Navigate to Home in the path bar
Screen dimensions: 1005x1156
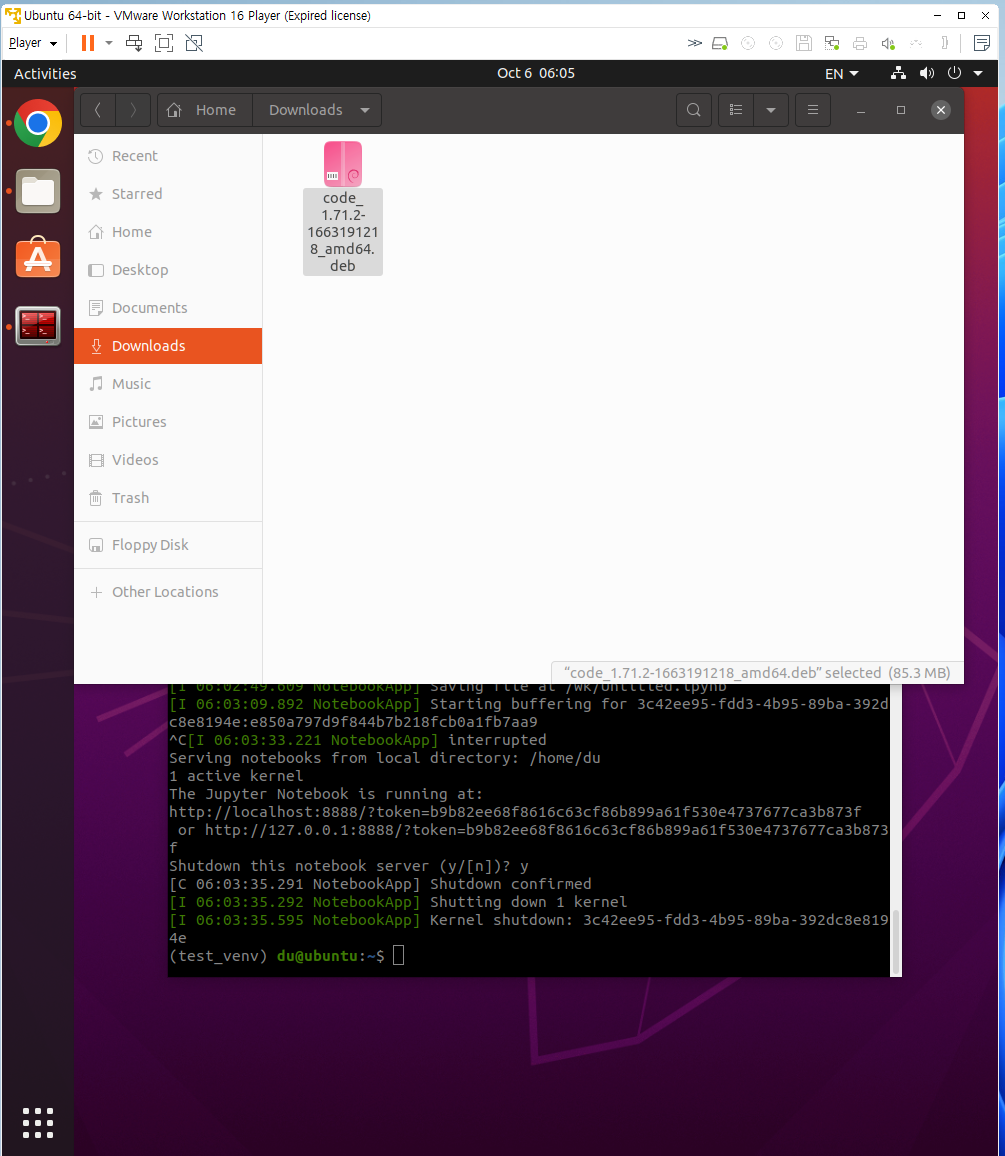[x=205, y=110]
